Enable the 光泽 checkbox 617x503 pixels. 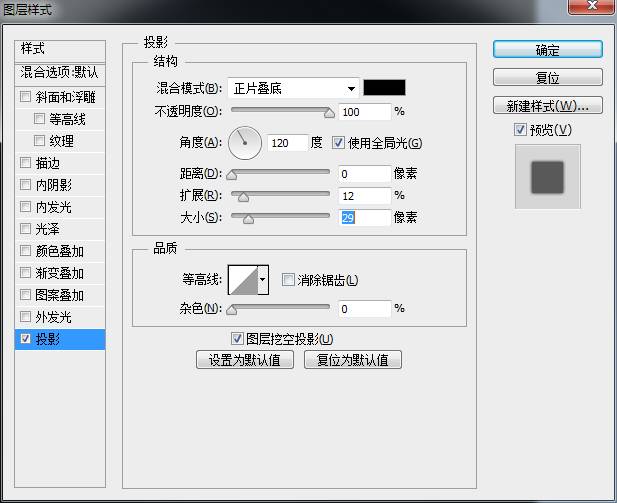coord(25,229)
